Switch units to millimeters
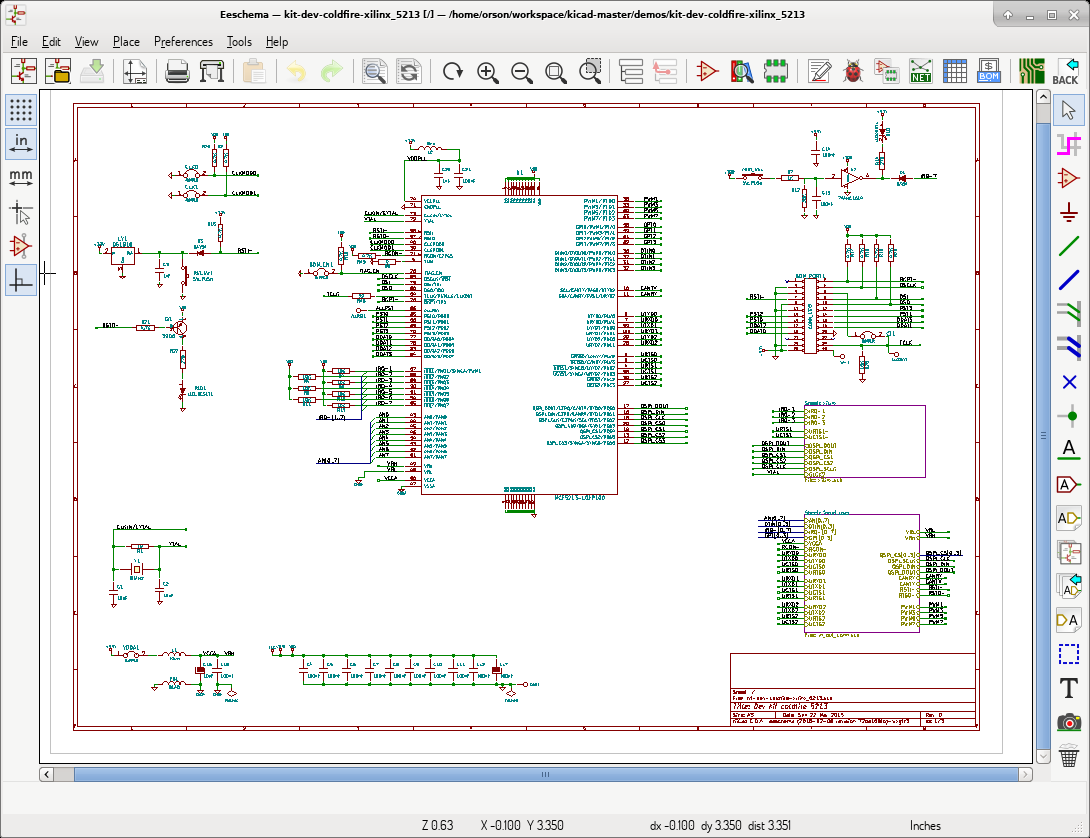The width and height of the screenshot is (1090, 838). click(x=21, y=178)
